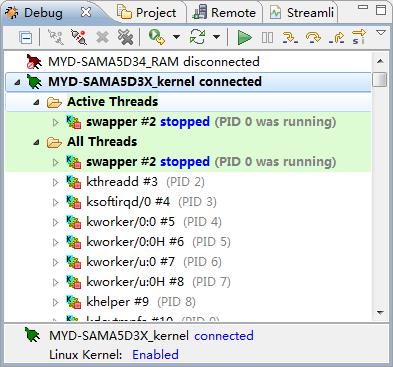Click the Collapse All icon in toolbar
393x367 pixels.
tap(26, 37)
